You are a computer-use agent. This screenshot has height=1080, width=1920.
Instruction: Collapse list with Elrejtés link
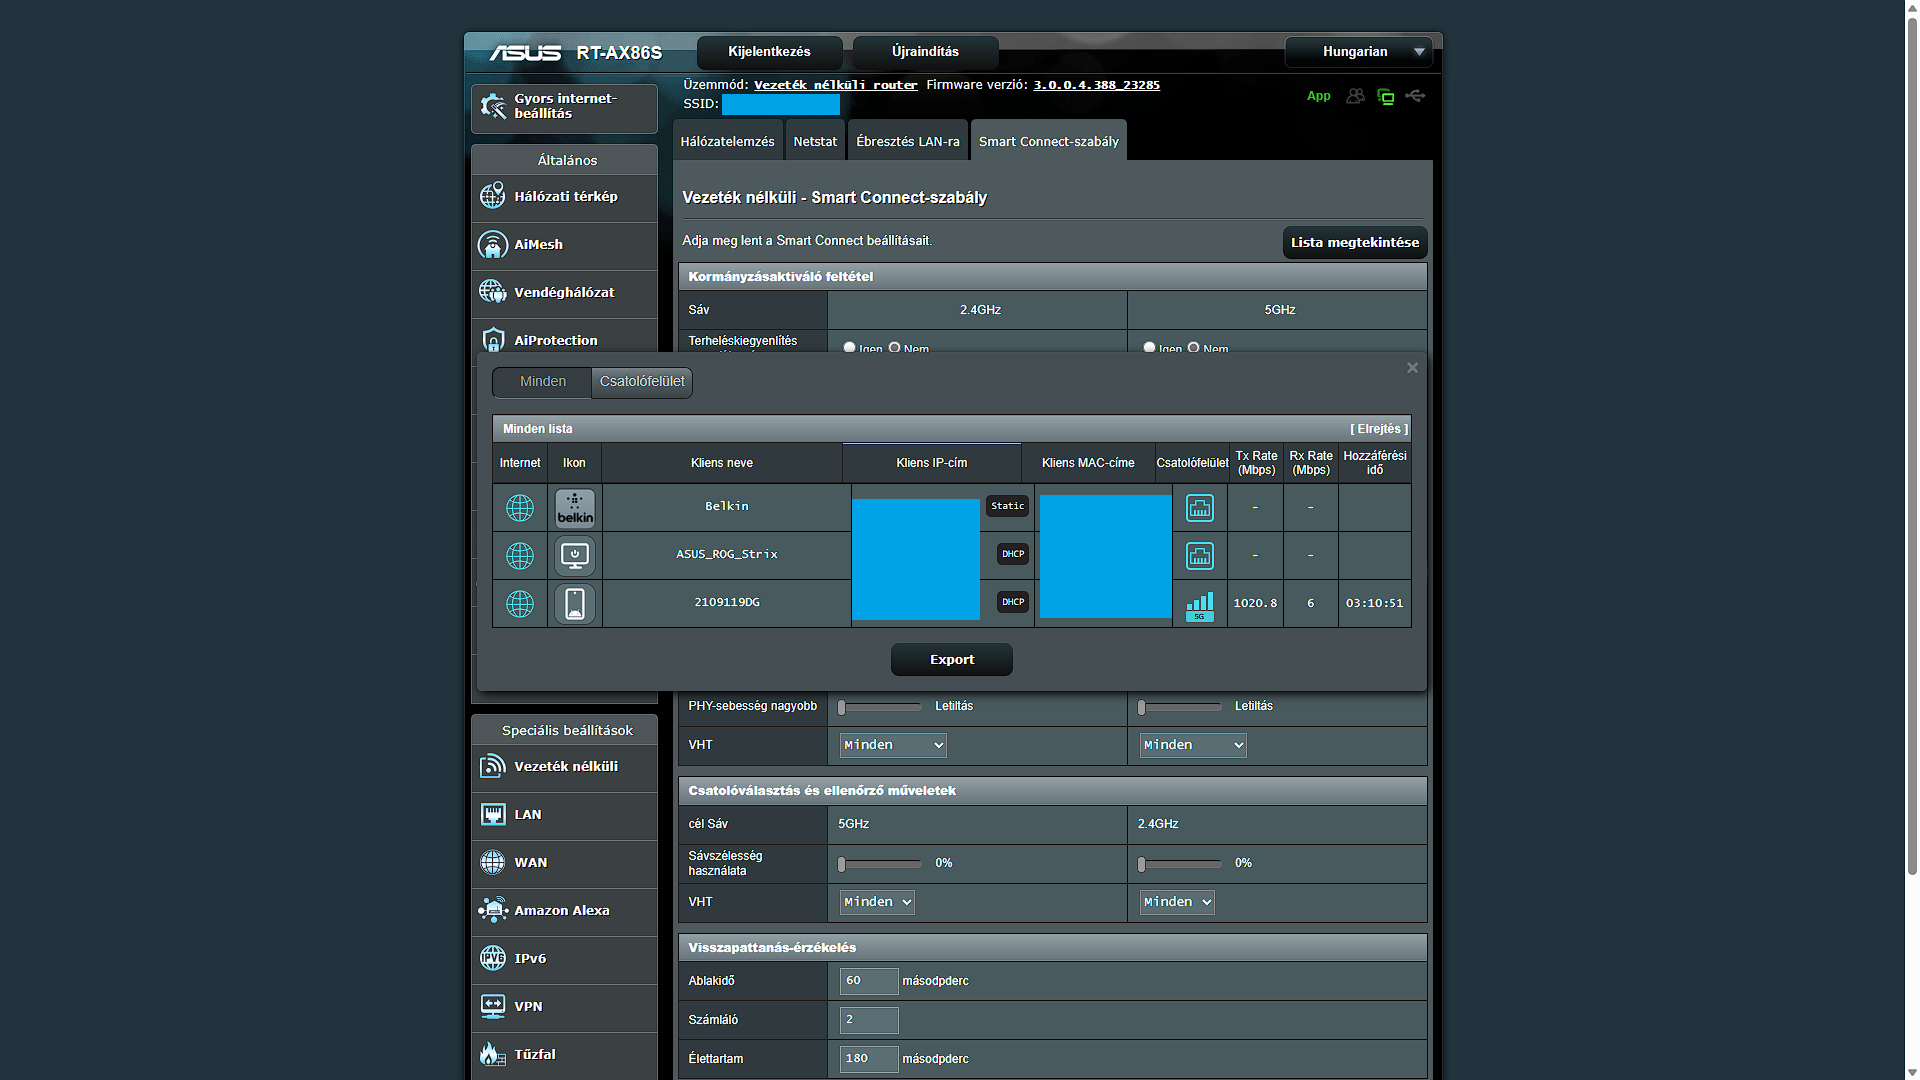coord(1379,429)
